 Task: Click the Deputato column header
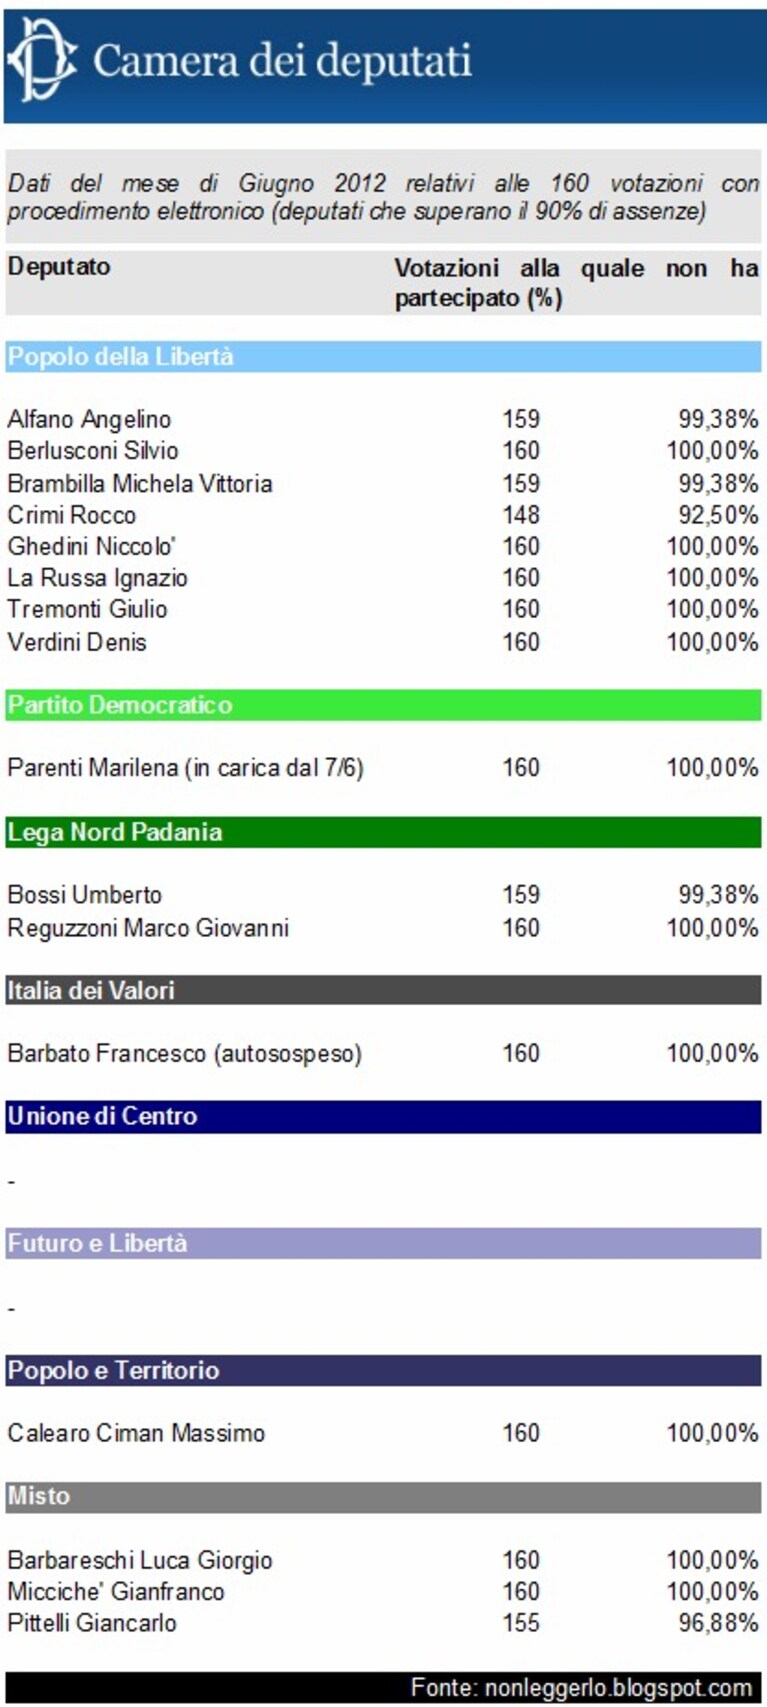59,267
